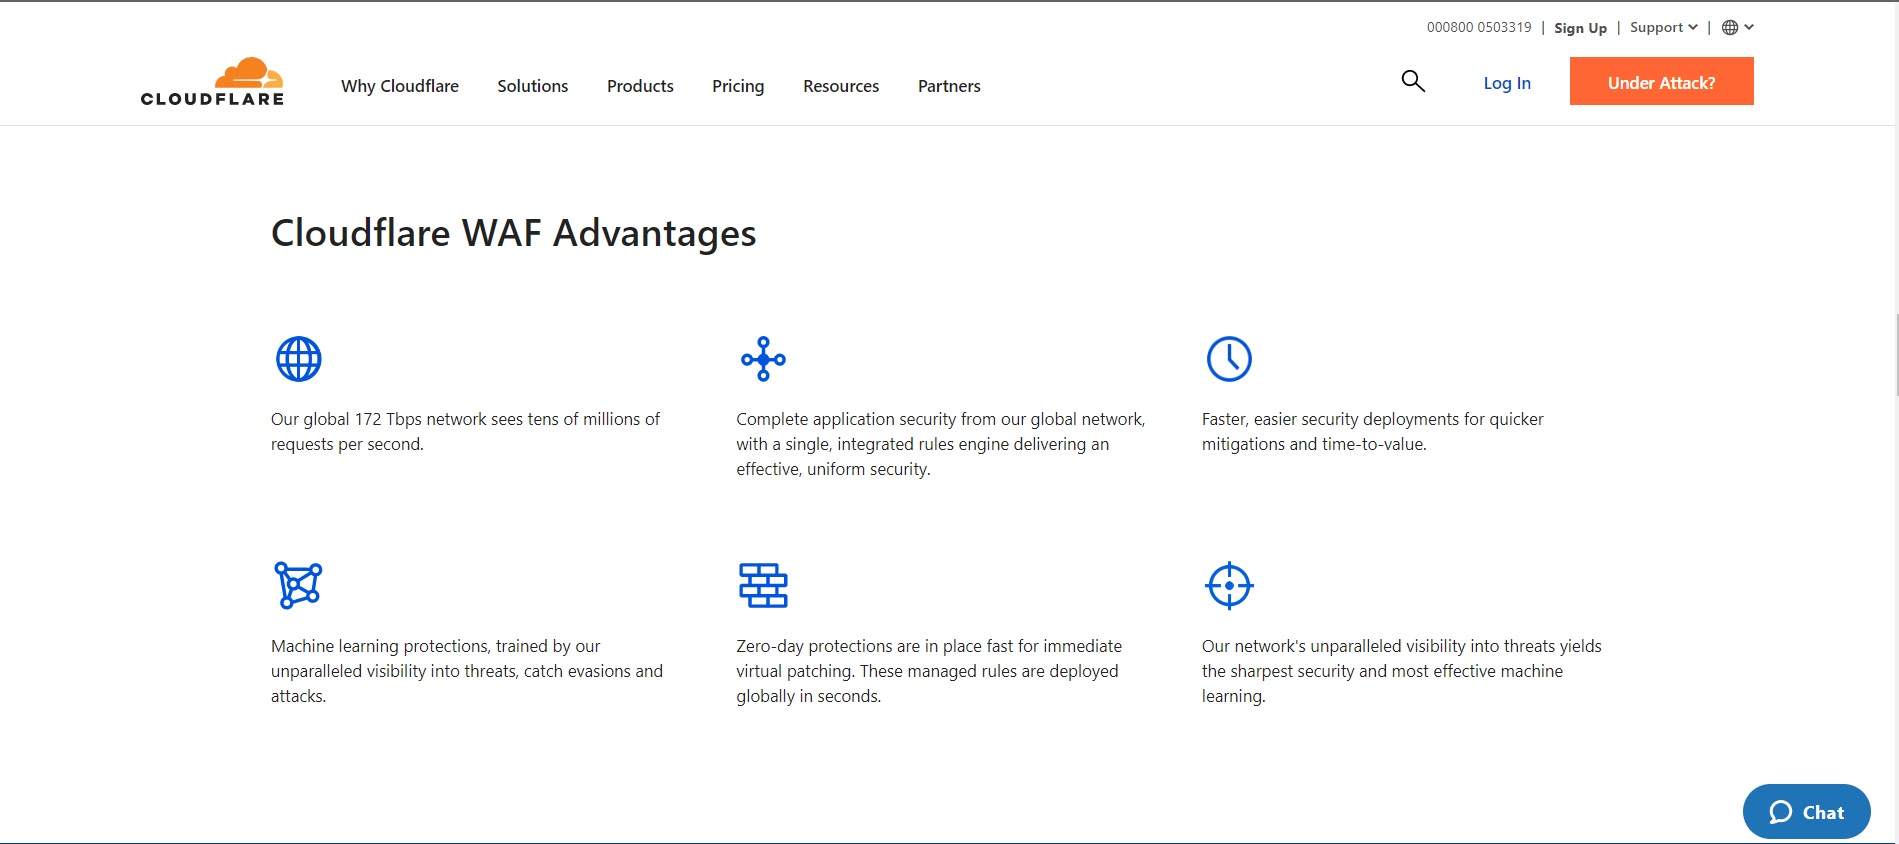Click text about machine learning protections
1899x844 pixels.
coord(467,671)
